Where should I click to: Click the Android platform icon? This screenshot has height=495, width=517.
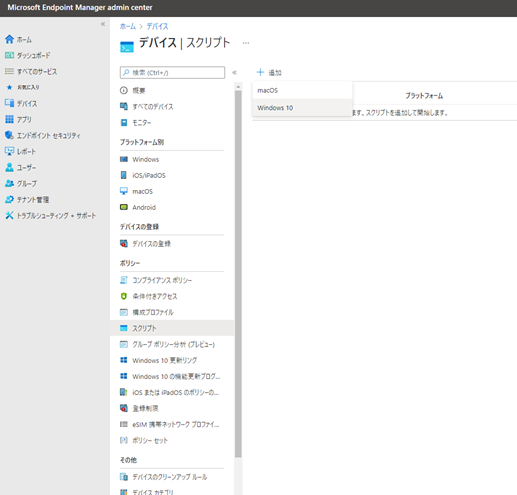124,207
